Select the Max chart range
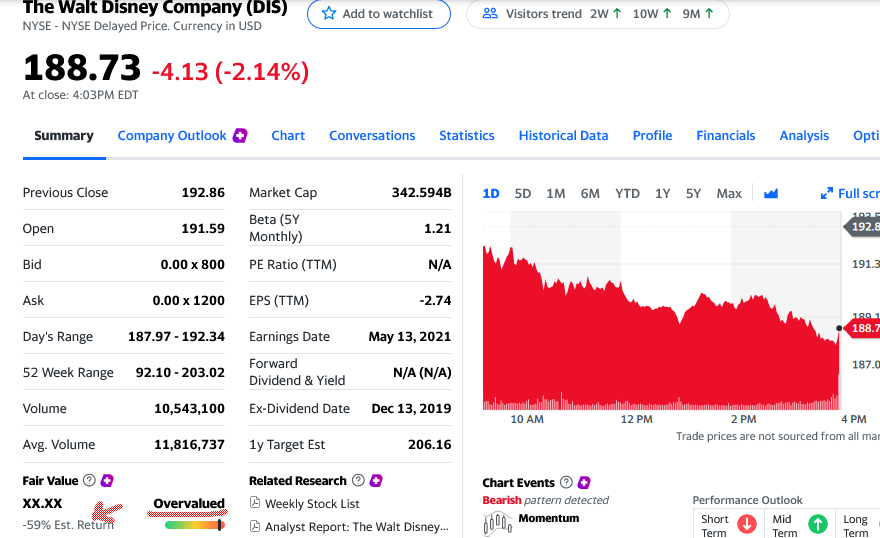This screenshot has width=880, height=538. [x=729, y=194]
